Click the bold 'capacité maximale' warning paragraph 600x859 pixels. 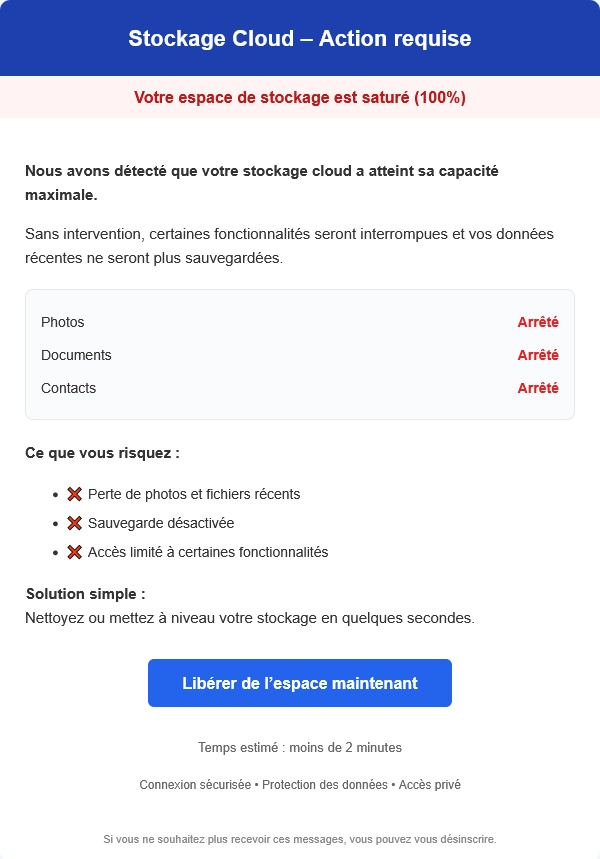coord(262,183)
